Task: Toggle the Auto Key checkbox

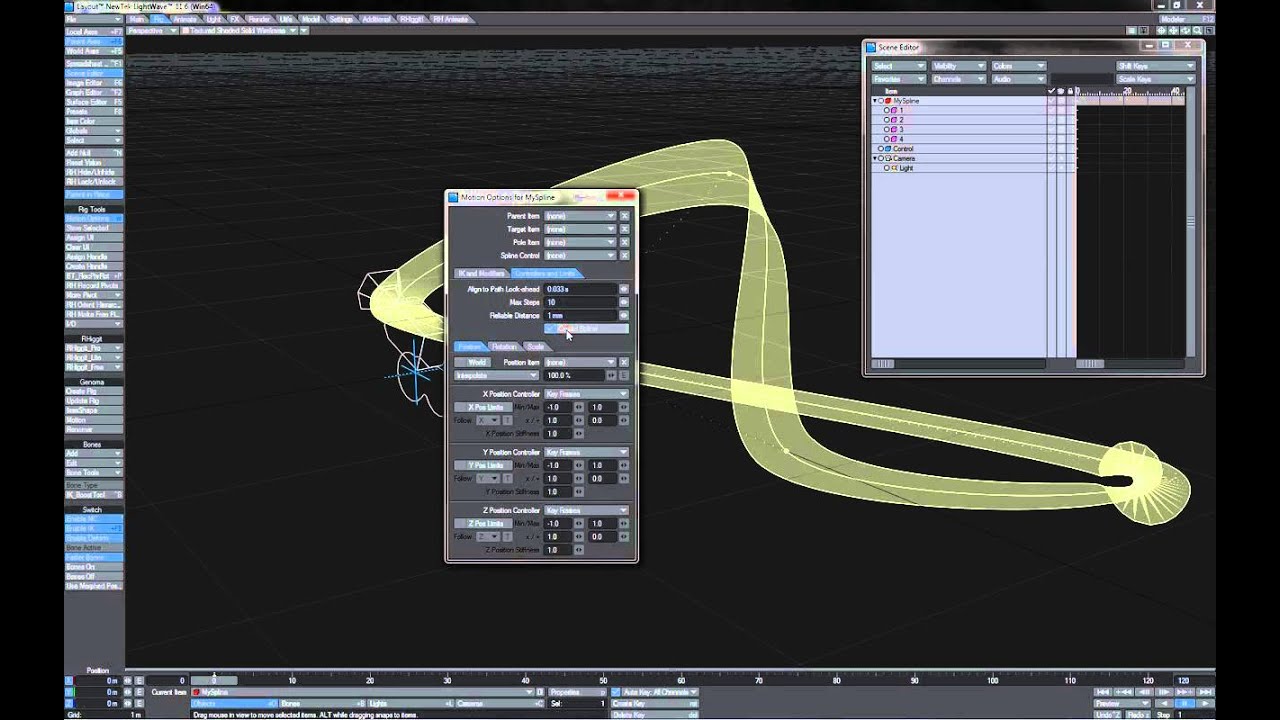Action: 615,692
